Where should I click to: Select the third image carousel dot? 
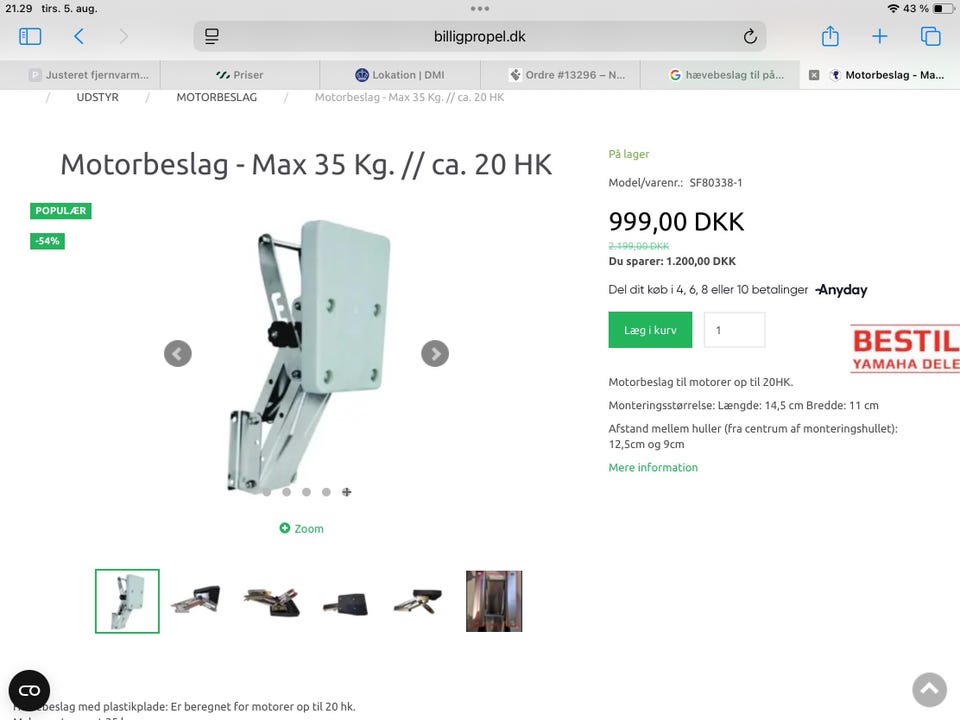(306, 492)
